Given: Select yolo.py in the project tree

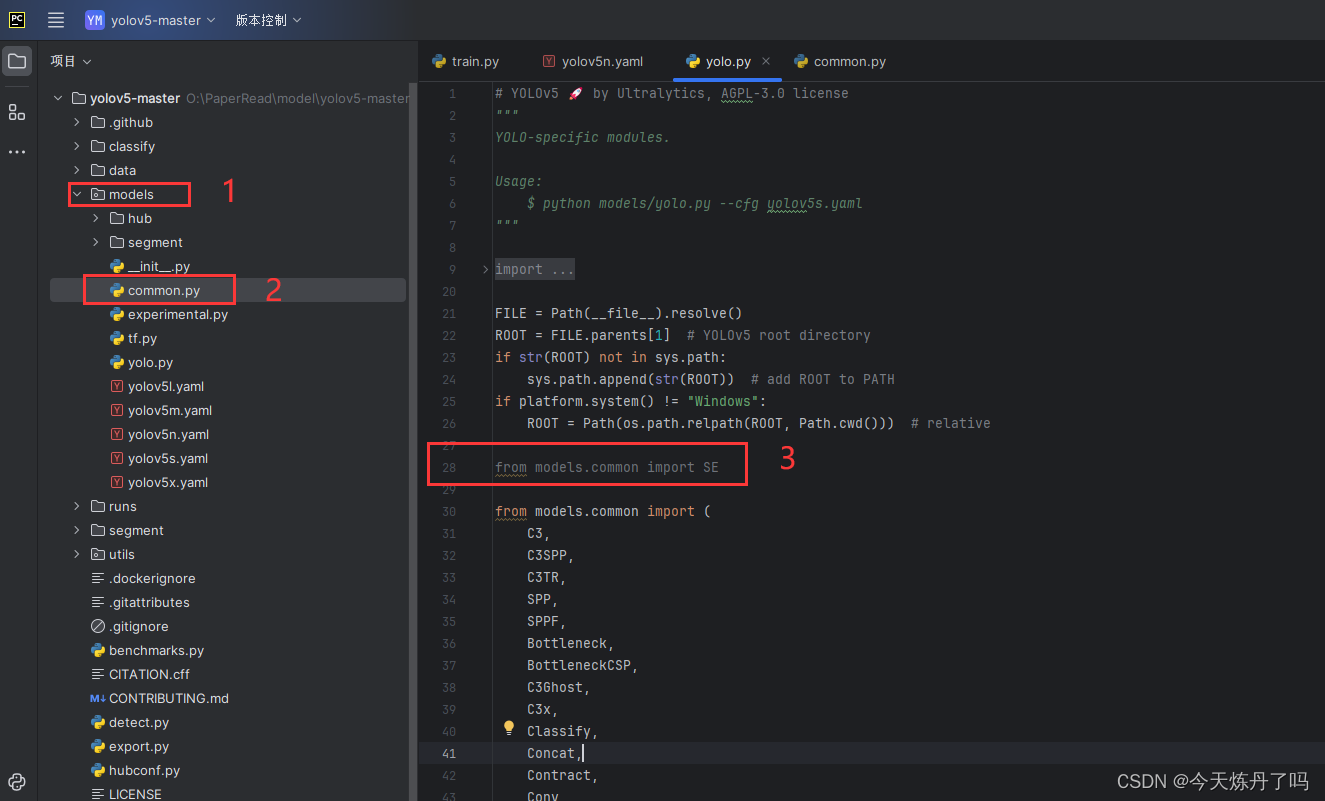Looking at the screenshot, I should pos(141,362).
